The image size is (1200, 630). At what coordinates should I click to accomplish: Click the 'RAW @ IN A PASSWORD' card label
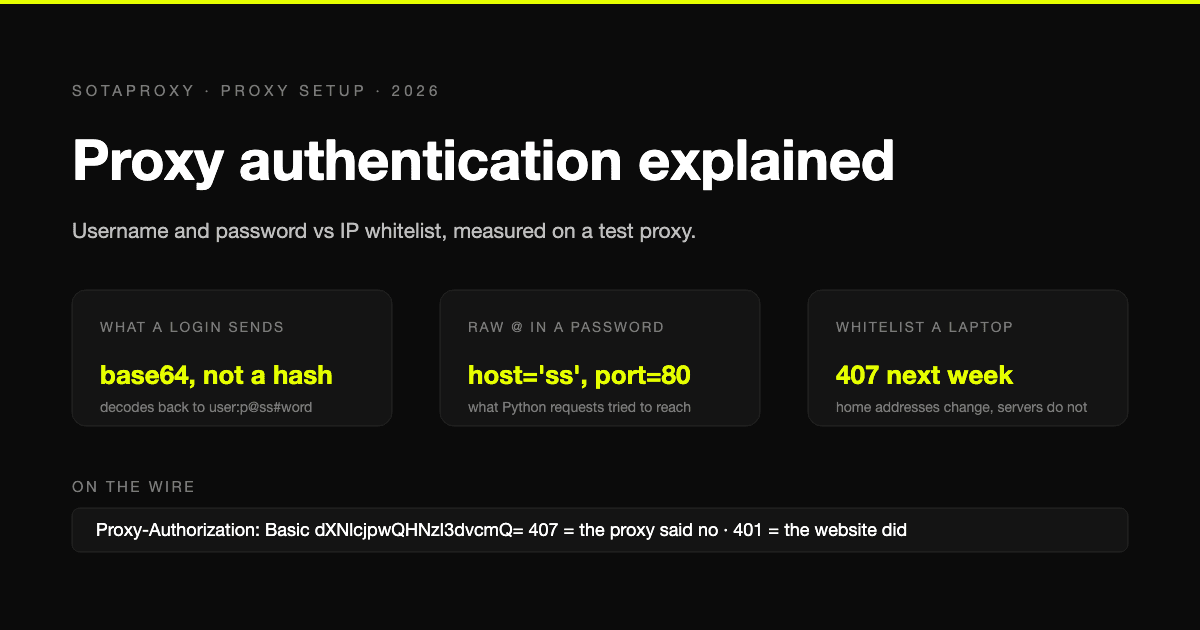566,327
